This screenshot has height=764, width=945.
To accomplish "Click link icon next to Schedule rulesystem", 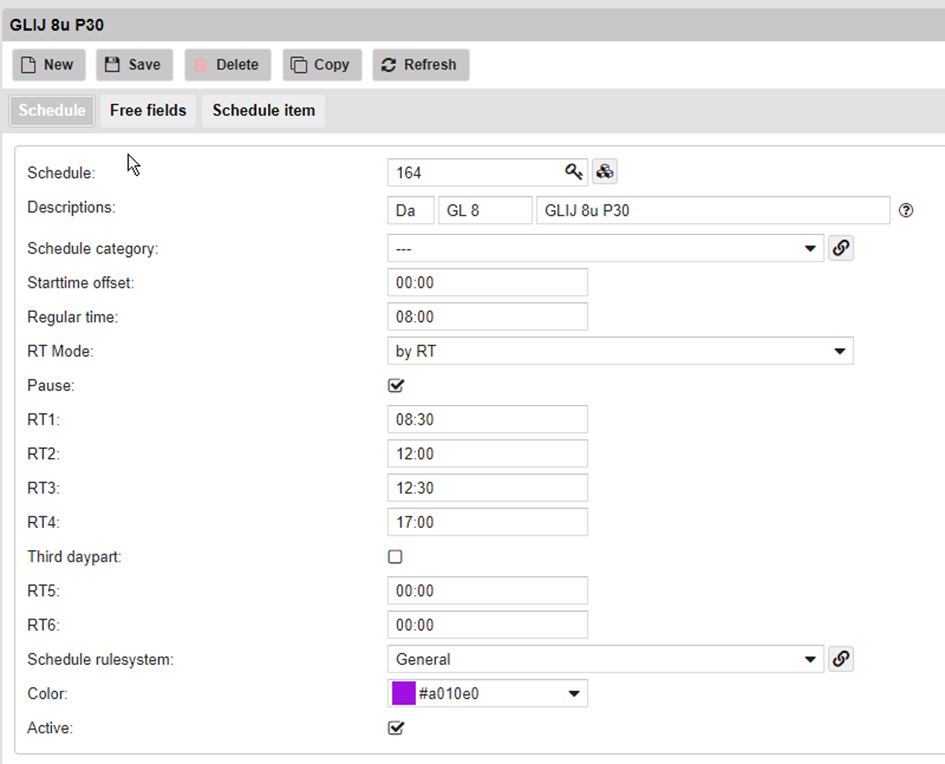I will pos(841,659).
